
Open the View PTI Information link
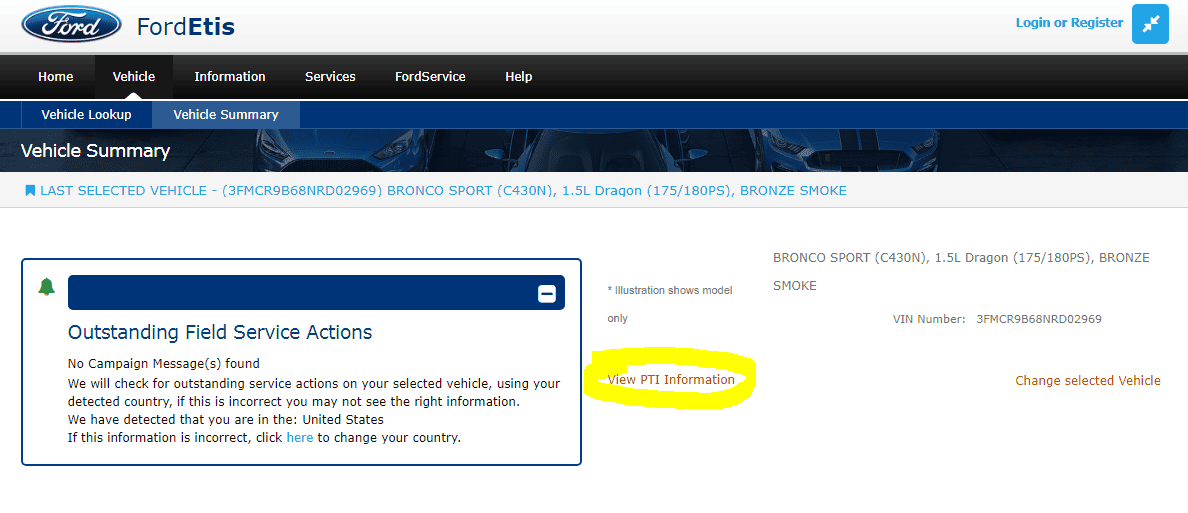pos(671,380)
